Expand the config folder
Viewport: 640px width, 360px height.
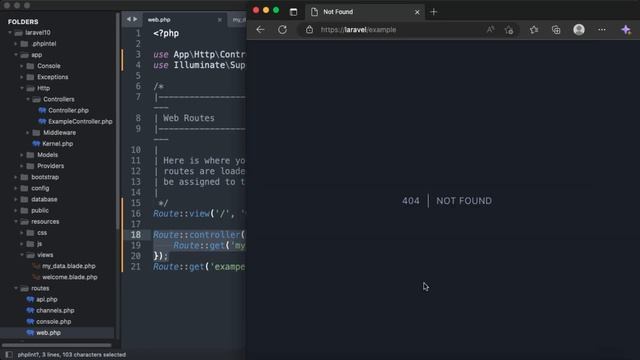(x=16, y=188)
